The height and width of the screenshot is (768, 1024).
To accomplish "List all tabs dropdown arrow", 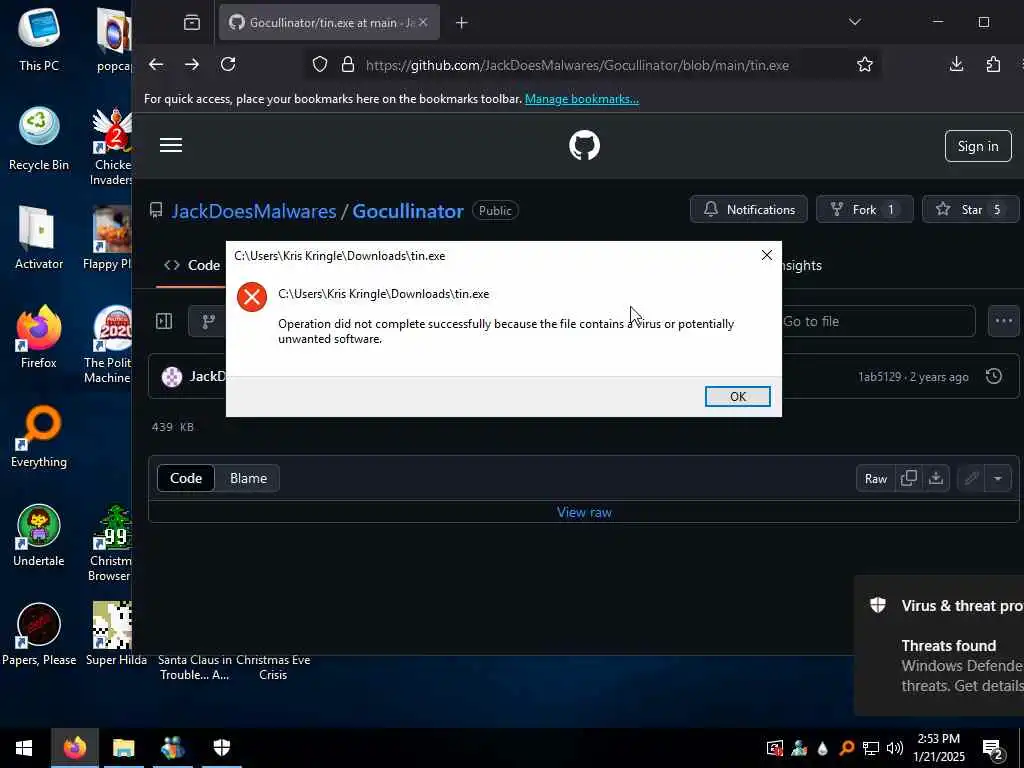I will pos(854,22).
